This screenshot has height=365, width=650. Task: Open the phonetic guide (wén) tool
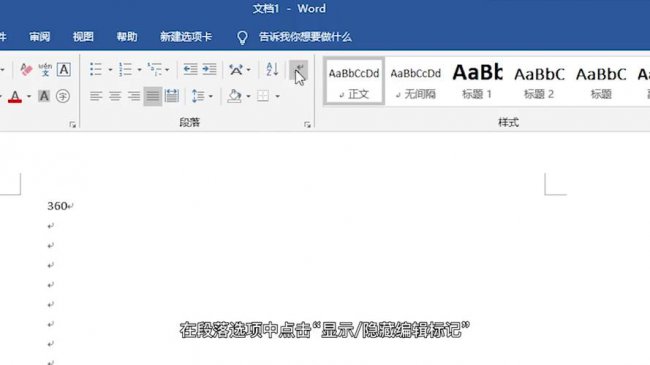(45, 69)
